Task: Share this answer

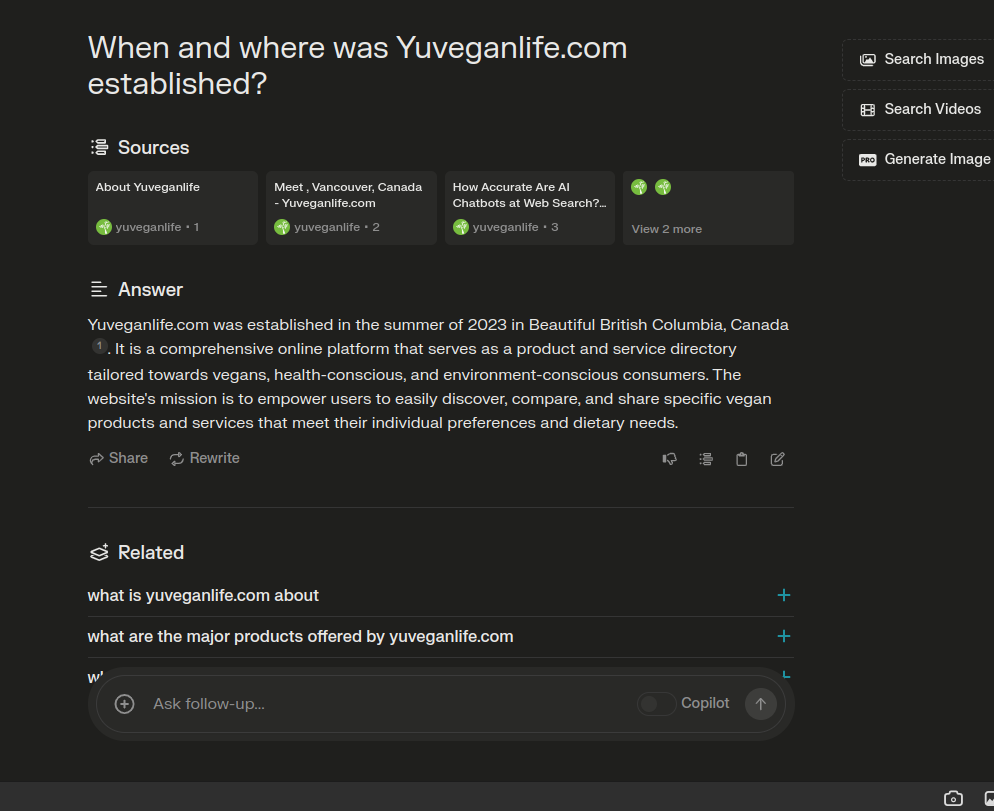Action: [119, 458]
